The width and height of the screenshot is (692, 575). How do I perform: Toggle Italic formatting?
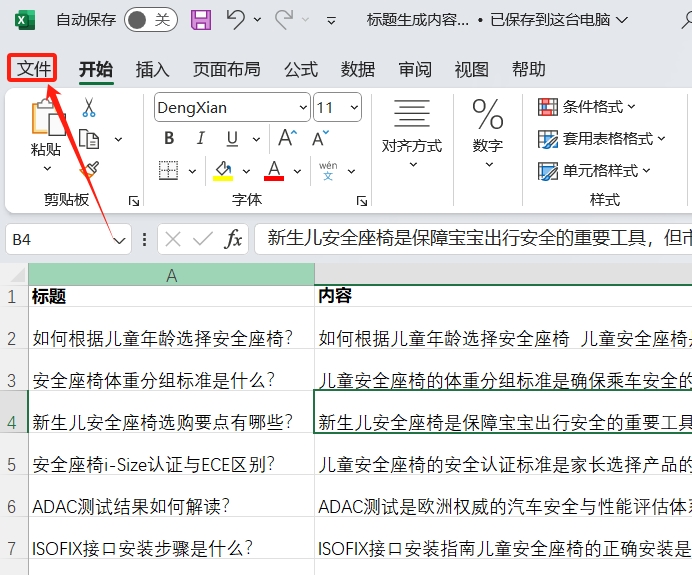[200, 139]
